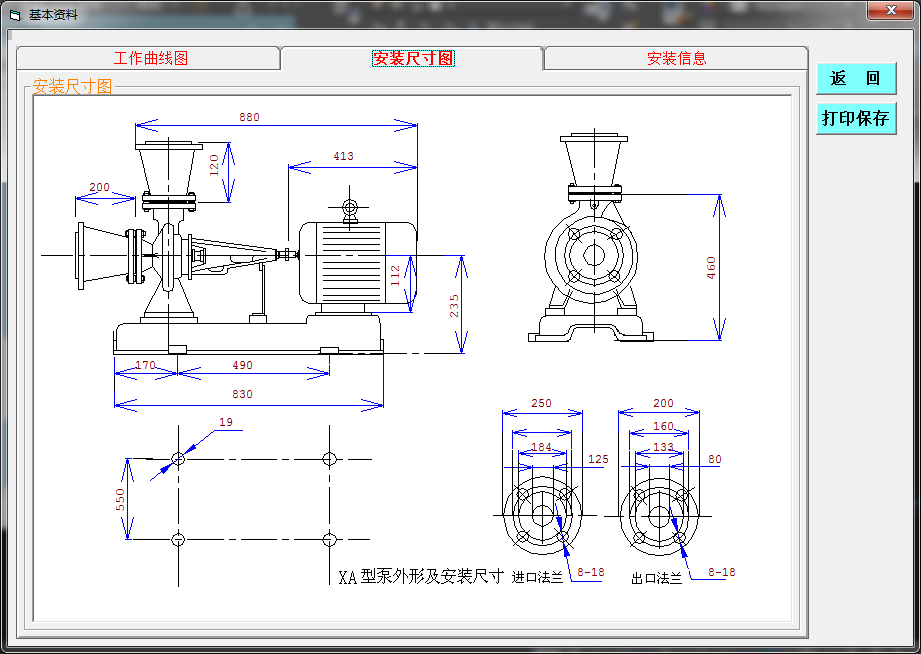Click the XA 型泵外形及安装尺寸 caption
This screenshot has width=921, height=654.
pos(421,576)
